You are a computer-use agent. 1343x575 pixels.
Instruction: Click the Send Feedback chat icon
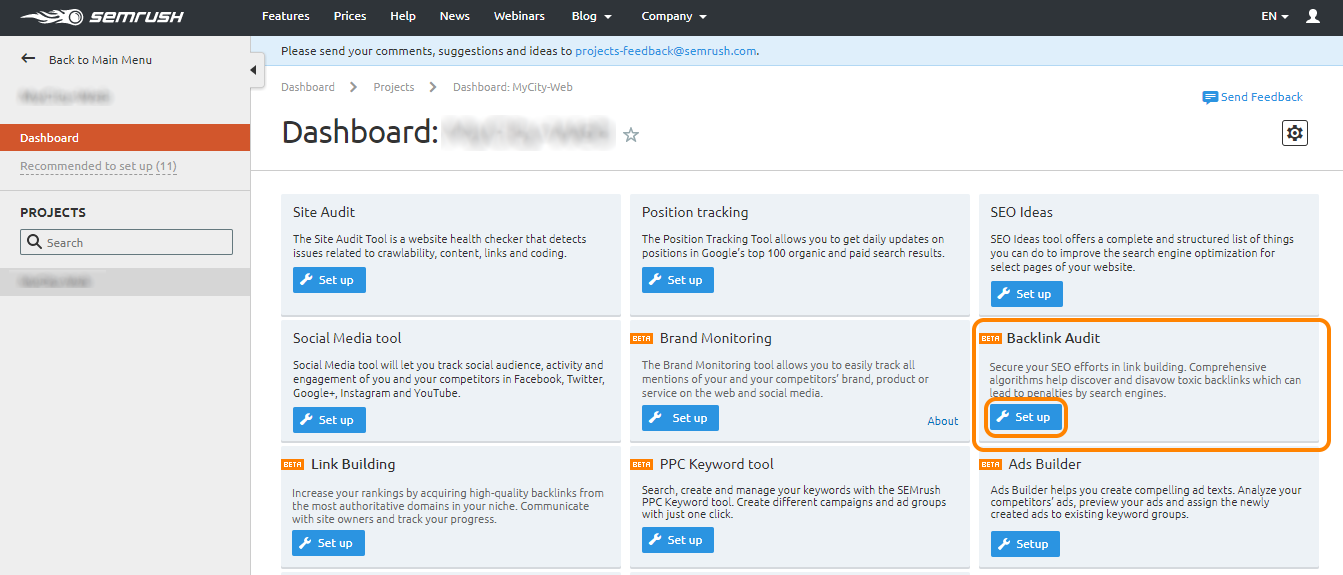[x=1210, y=97]
